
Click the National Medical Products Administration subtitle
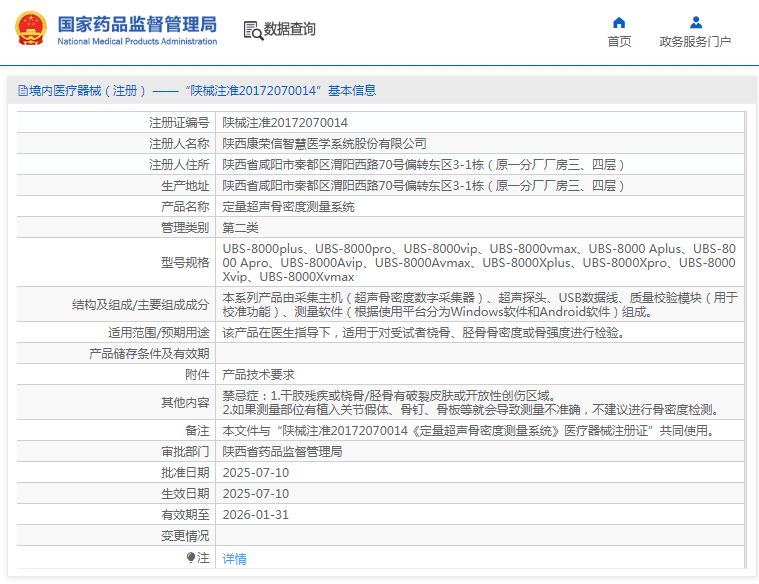(x=137, y=42)
